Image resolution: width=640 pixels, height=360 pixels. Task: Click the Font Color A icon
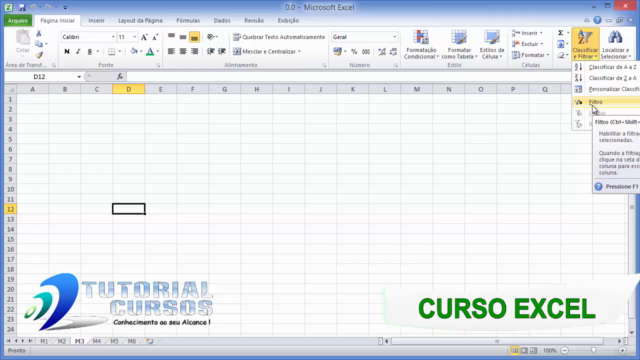(150, 51)
